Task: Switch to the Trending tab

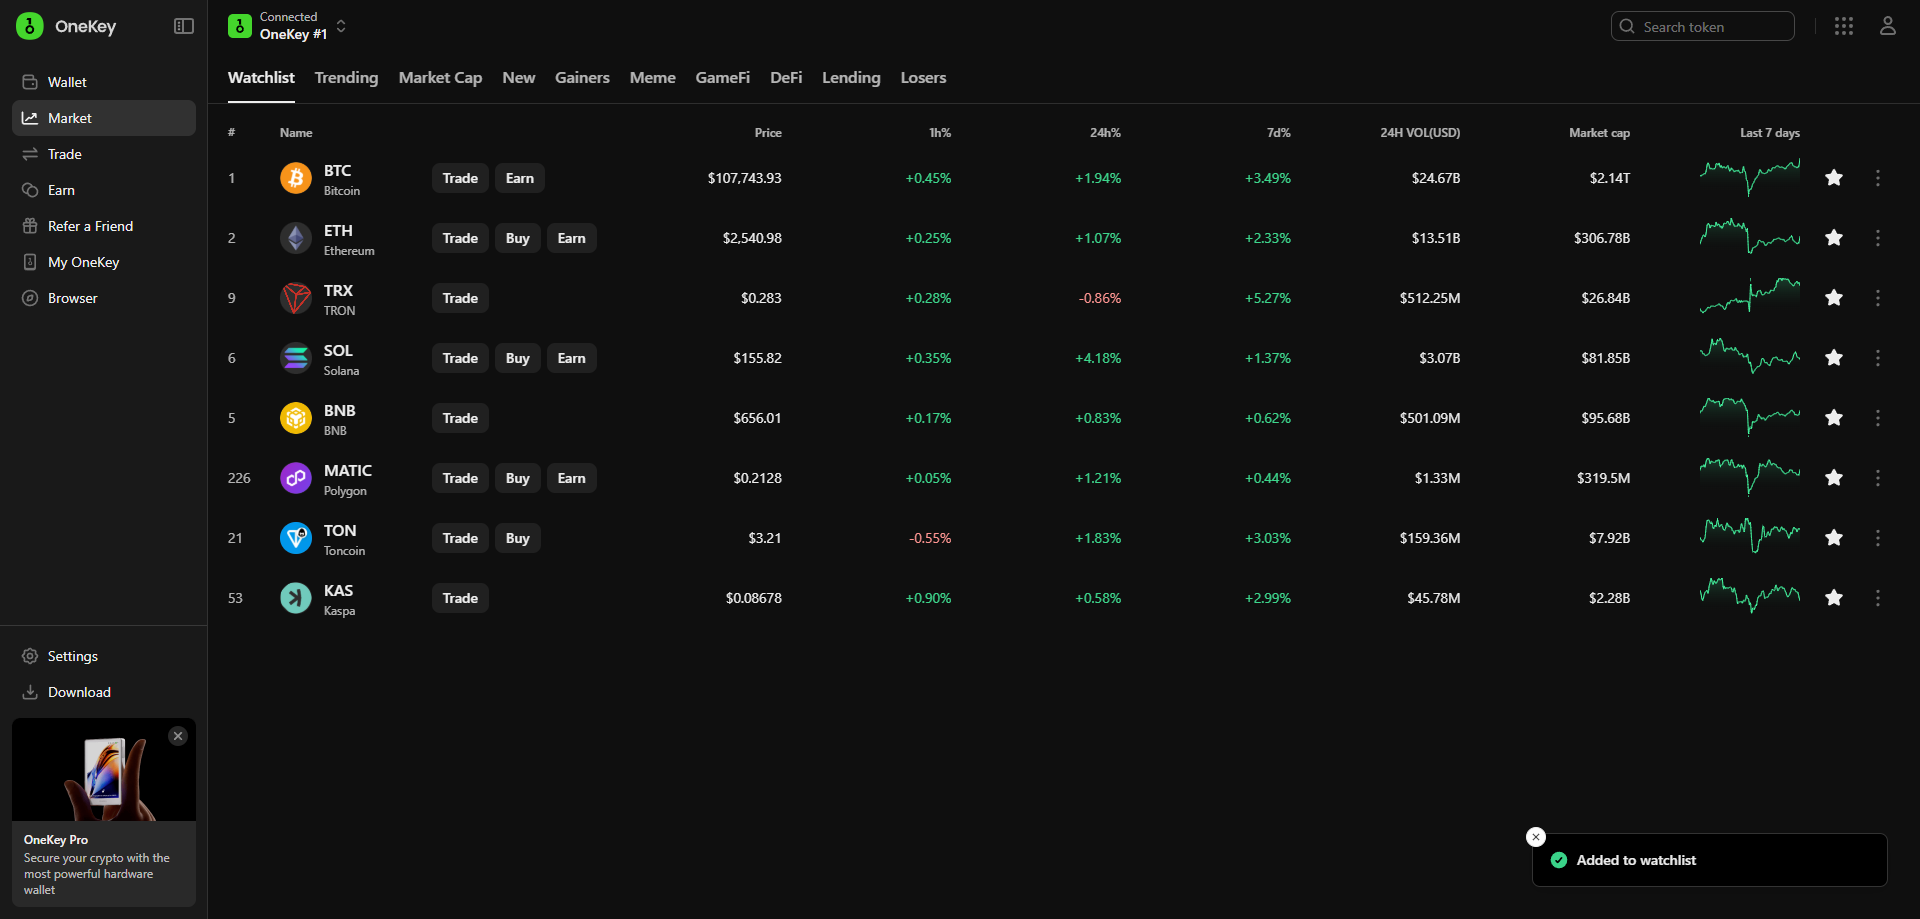Action: tap(346, 78)
